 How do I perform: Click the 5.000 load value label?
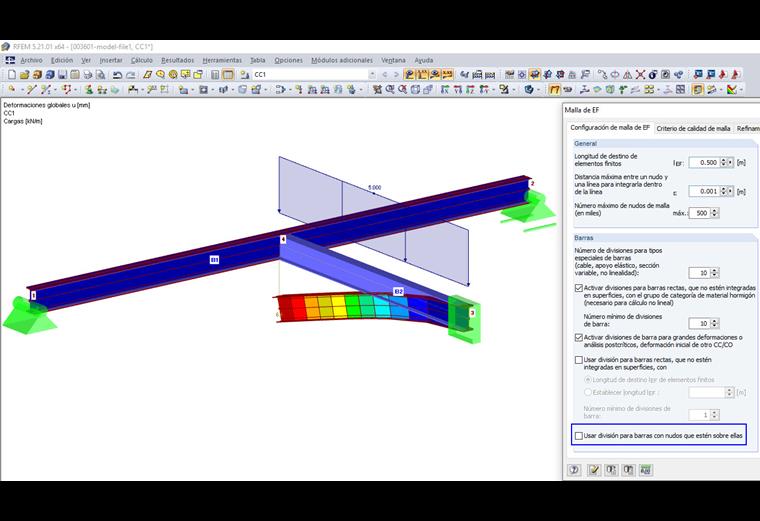click(x=375, y=187)
